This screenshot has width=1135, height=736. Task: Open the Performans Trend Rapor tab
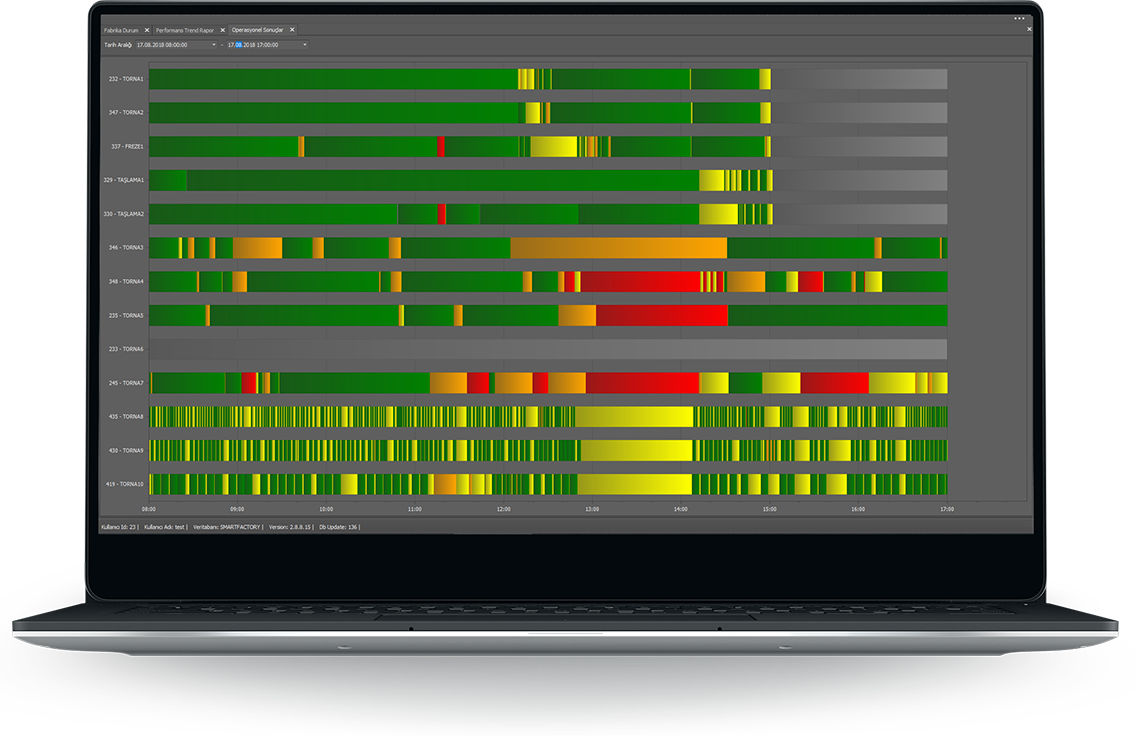click(x=185, y=30)
